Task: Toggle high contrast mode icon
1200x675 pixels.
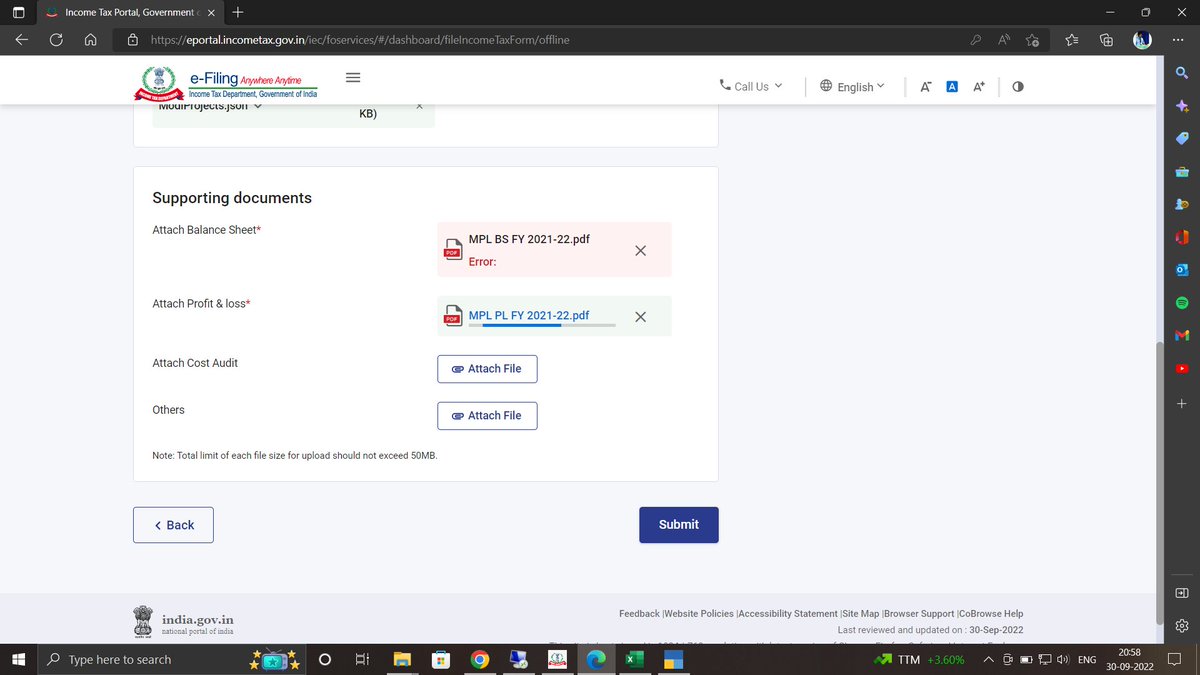Action: [x=1018, y=86]
